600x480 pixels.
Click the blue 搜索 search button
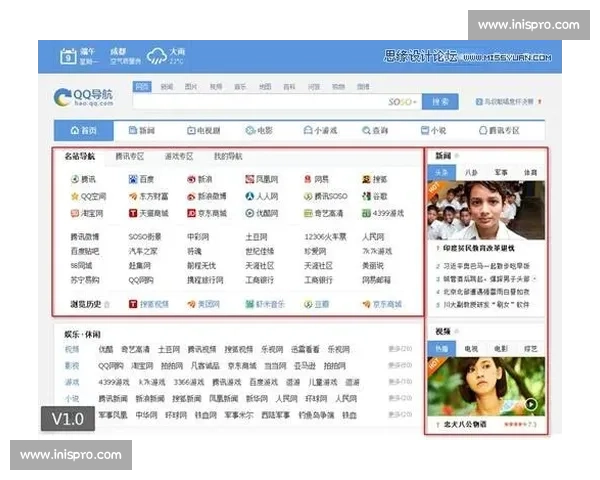(440, 102)
